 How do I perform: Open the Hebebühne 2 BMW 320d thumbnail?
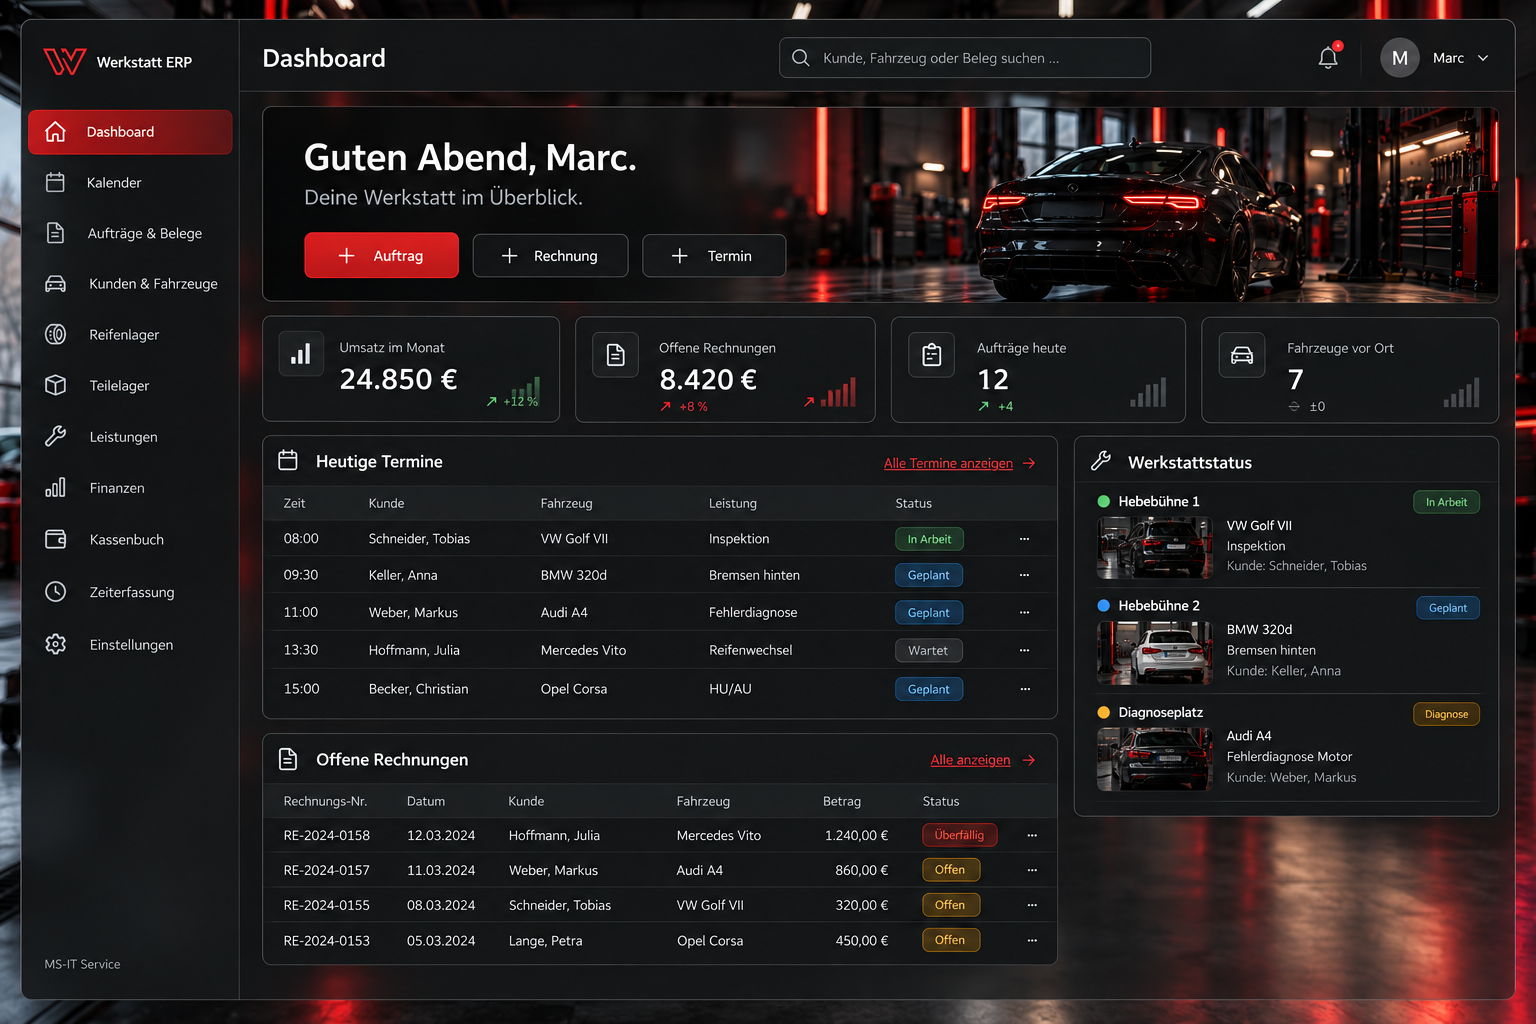click(1154, 652)
